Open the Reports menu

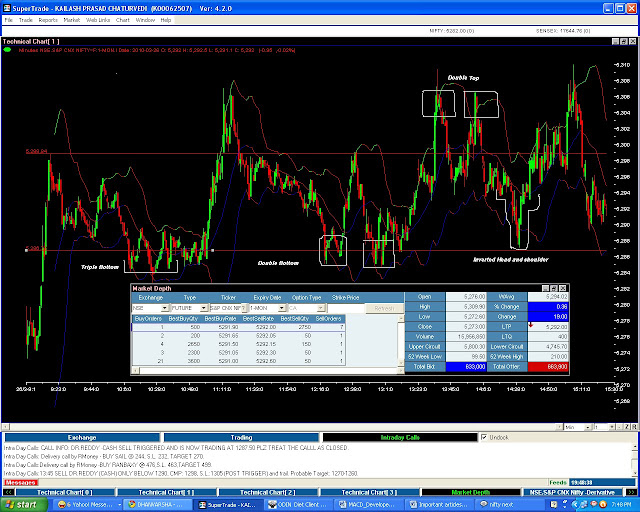(x=48, y=20)
